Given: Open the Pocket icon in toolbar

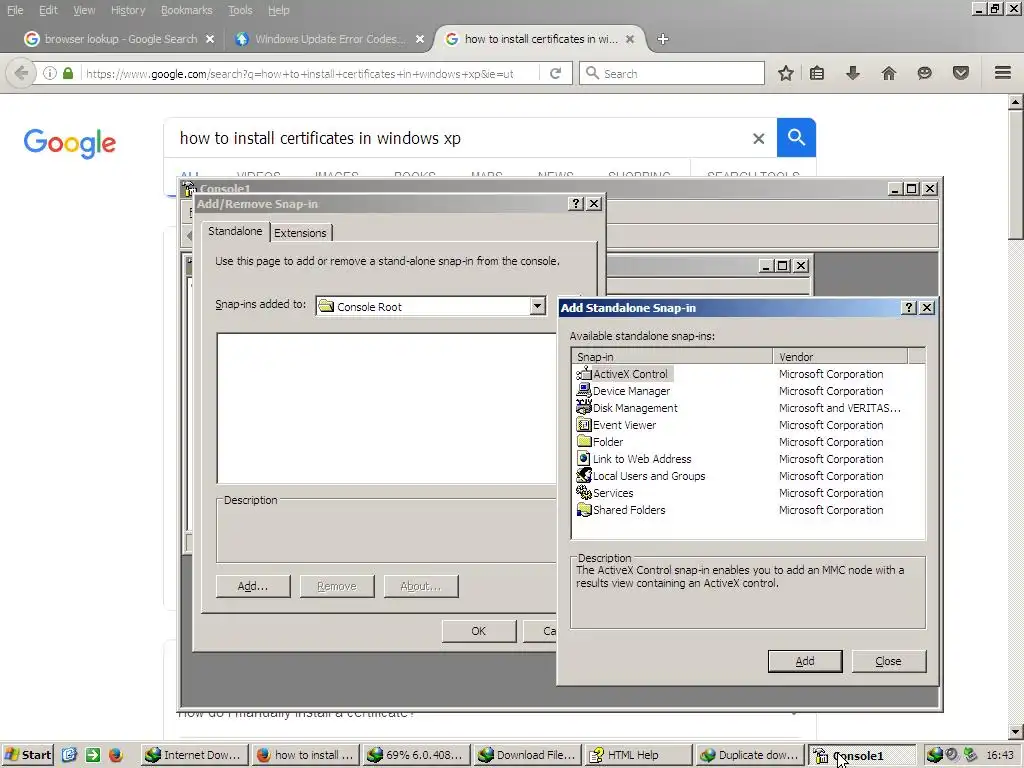Looking at the screenshot, I should pos(960,73).
